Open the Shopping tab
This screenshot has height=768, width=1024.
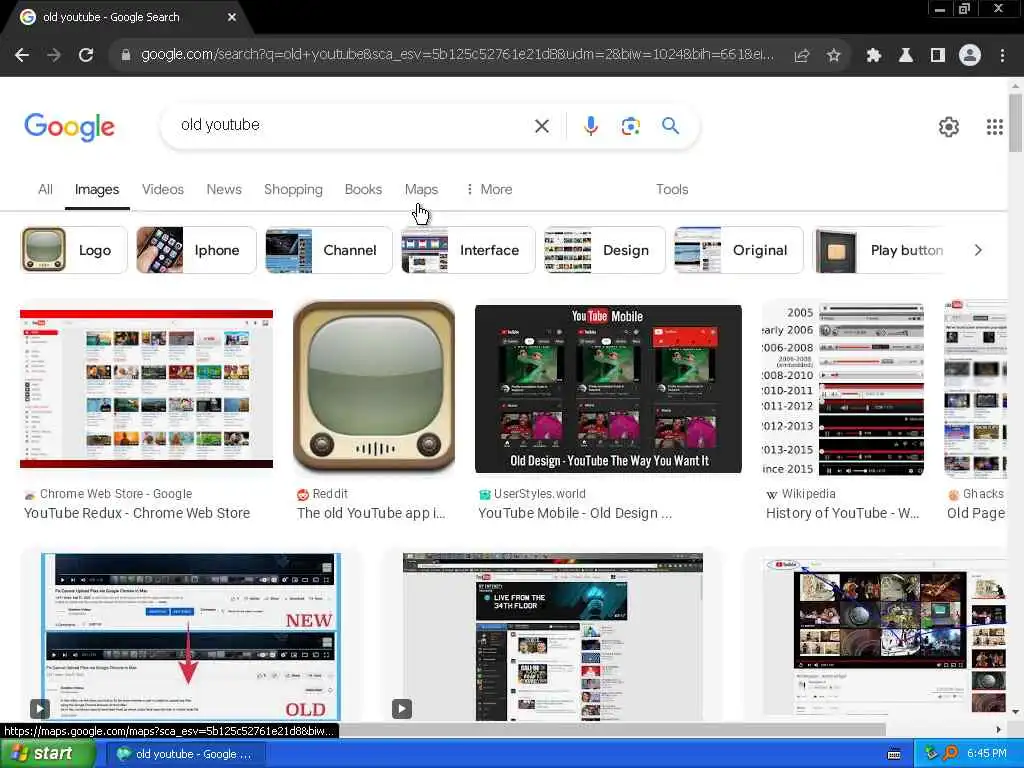(293, 189)
